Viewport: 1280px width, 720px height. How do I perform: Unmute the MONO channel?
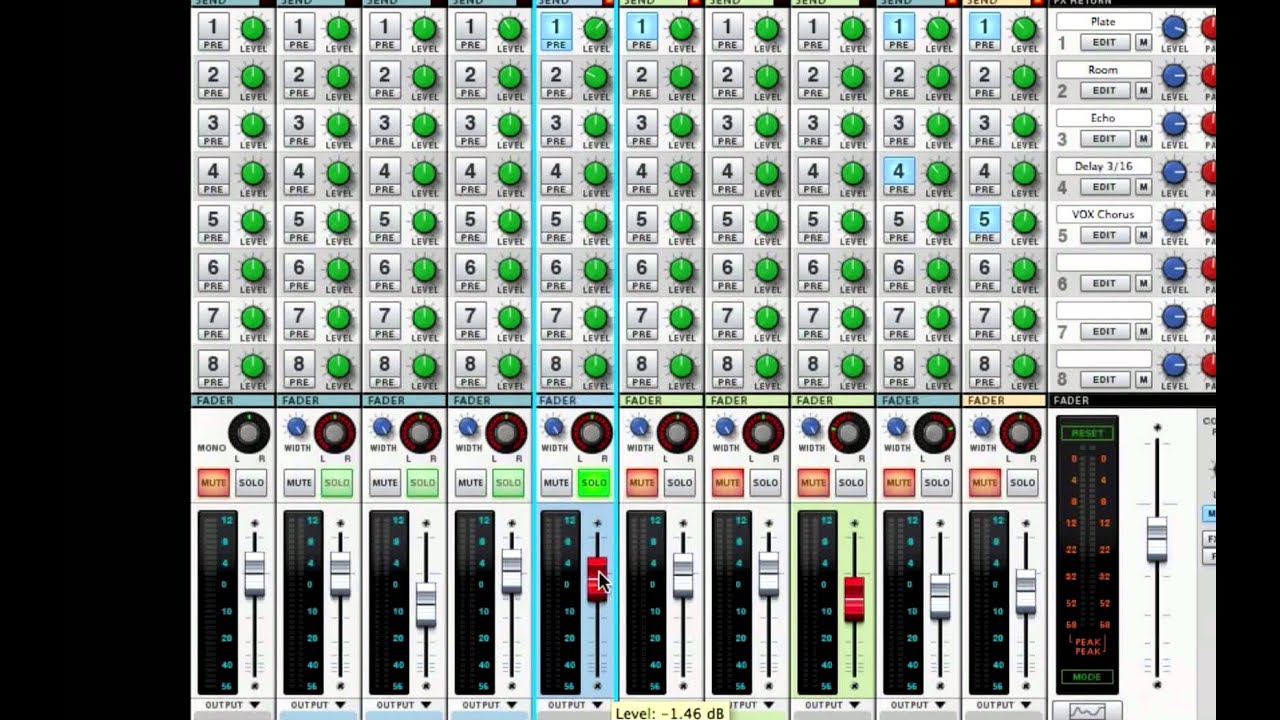[213, 483]
